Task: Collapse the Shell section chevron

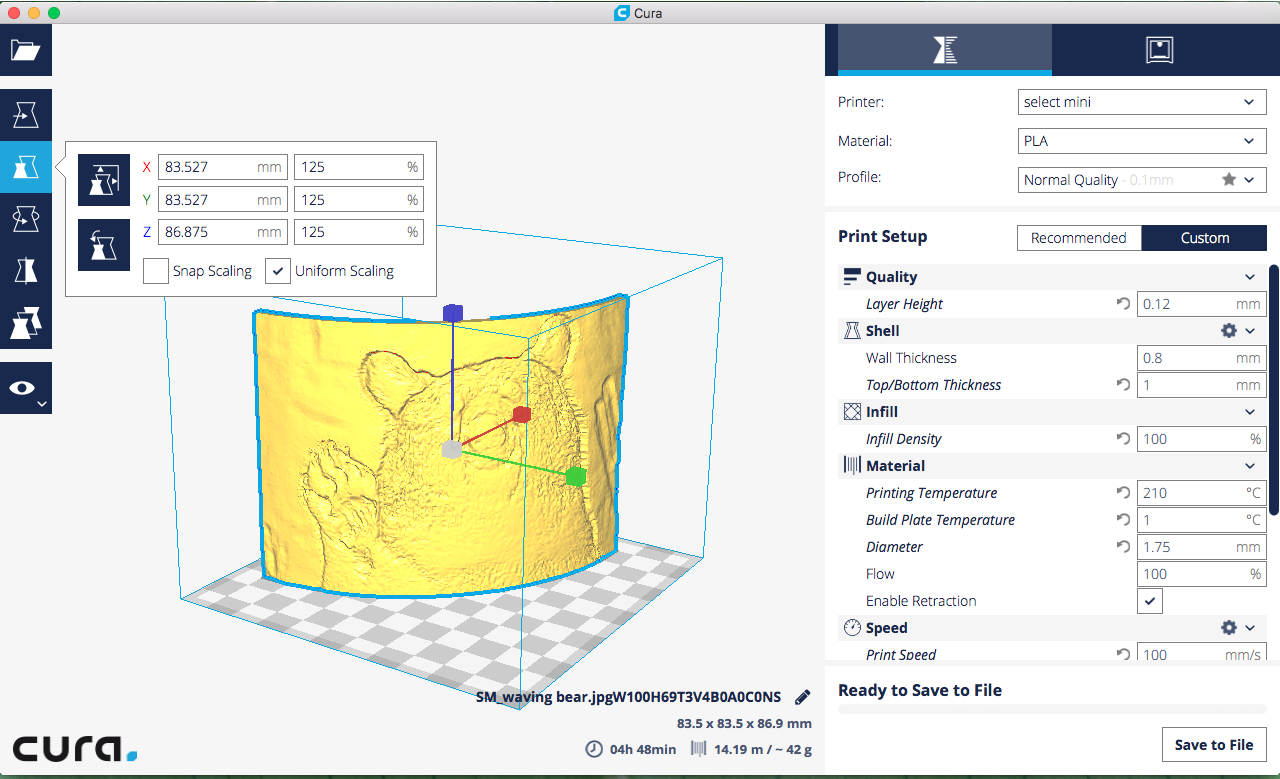Action: point(1250,331)
